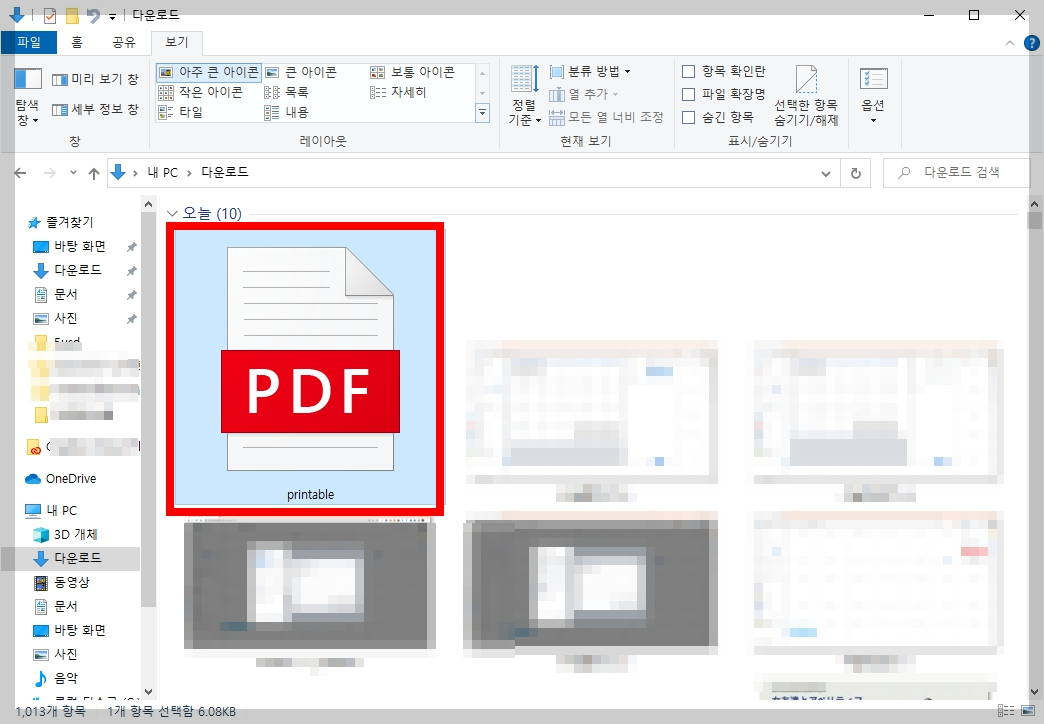The image size is (1044, 724).
Task: Choose 보통 아이콘 layout
Action: 413,72
